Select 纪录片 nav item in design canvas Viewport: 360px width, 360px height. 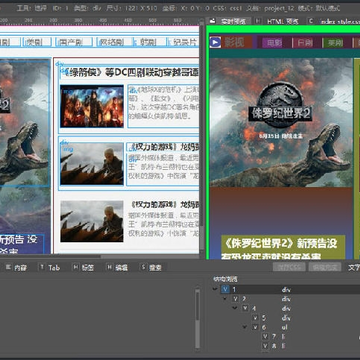[x=184, y=42]
